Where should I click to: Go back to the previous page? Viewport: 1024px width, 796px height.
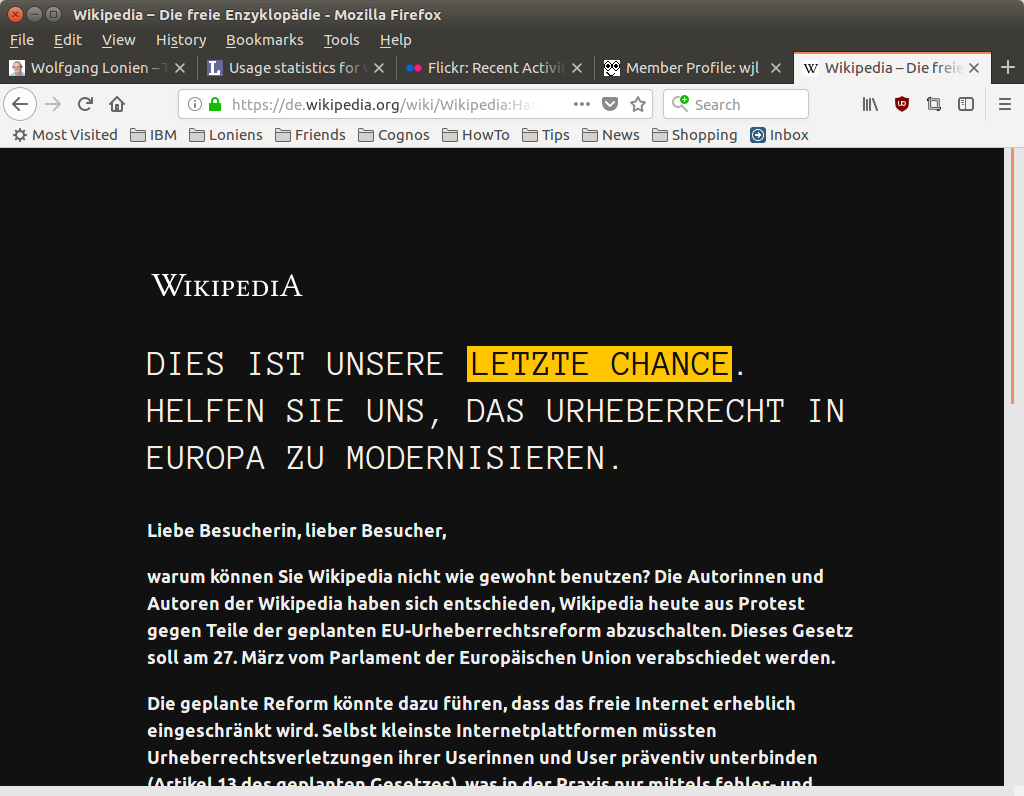(x=20, y=104)
